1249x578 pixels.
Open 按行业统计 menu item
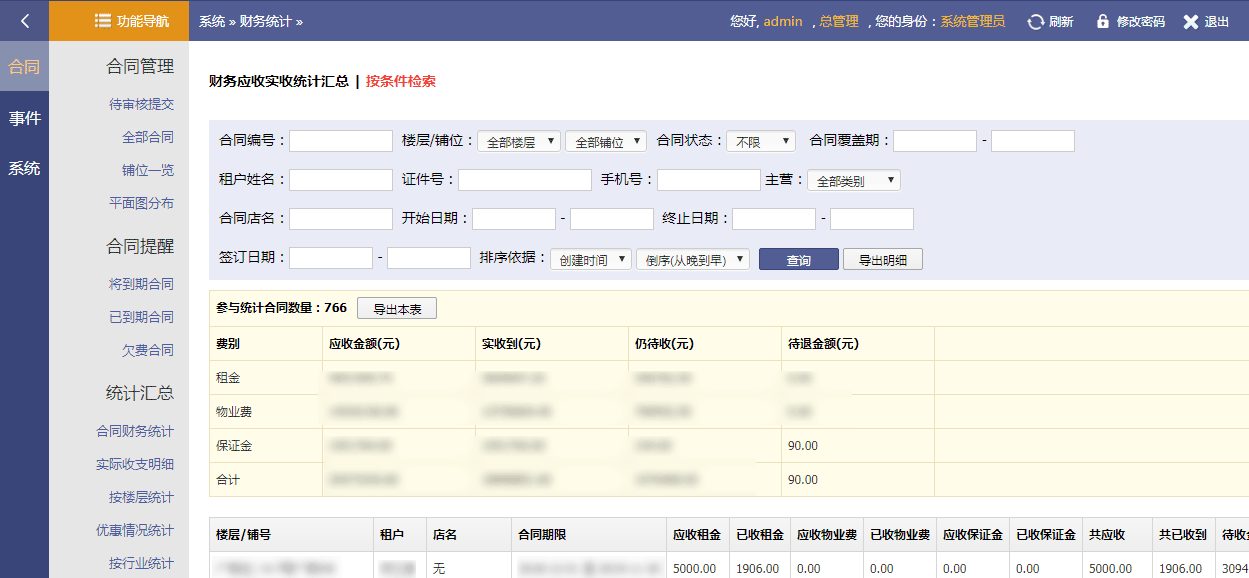[x=141, y=563]
